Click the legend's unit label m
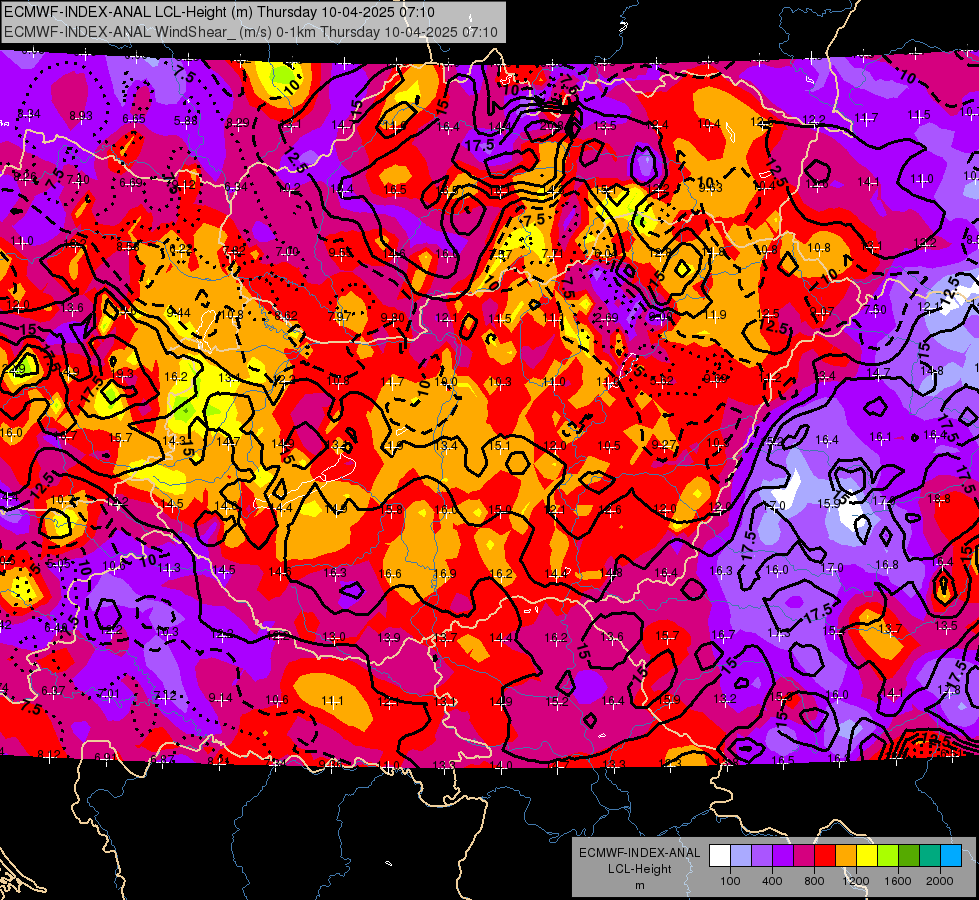This screenshot has width=979, height=900. 639,885
